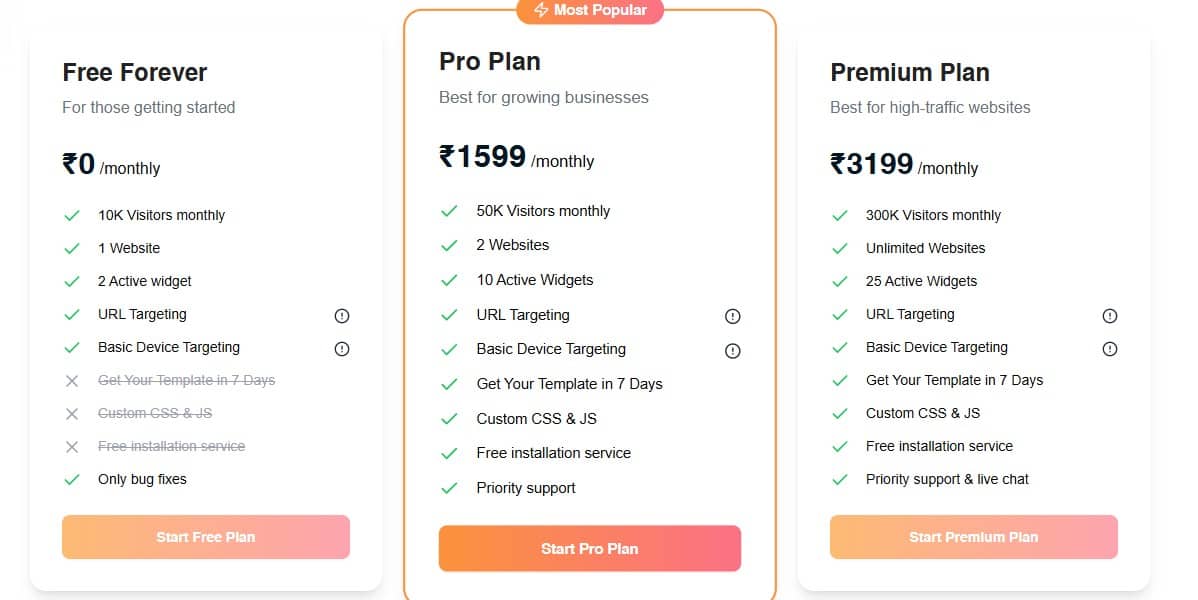Click info icon beside Pro plan Basic Device Targeting
The height and width of the screenshot is (600, 1198).
[733, 351]
